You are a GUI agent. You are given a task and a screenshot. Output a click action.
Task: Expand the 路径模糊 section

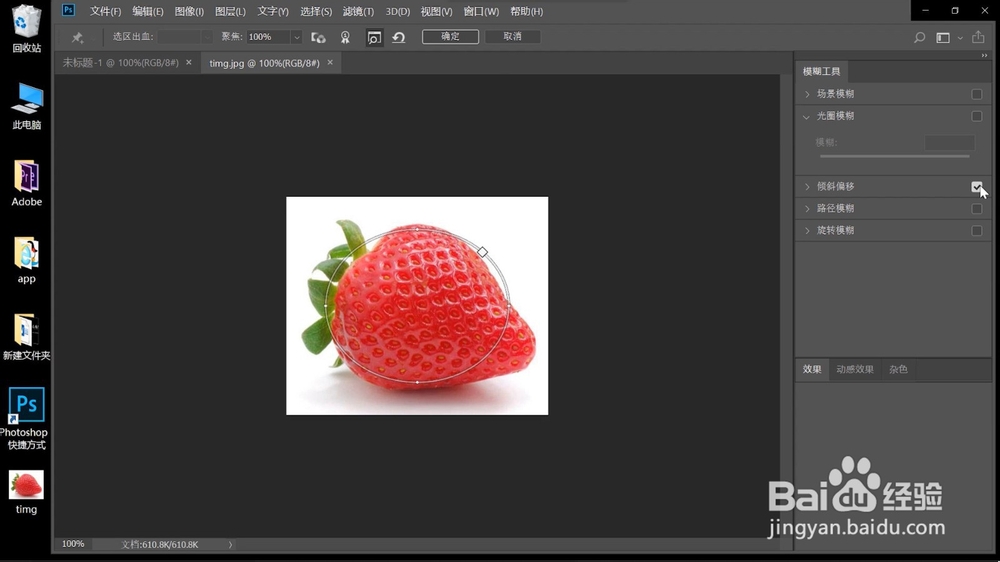pos(807,209)
